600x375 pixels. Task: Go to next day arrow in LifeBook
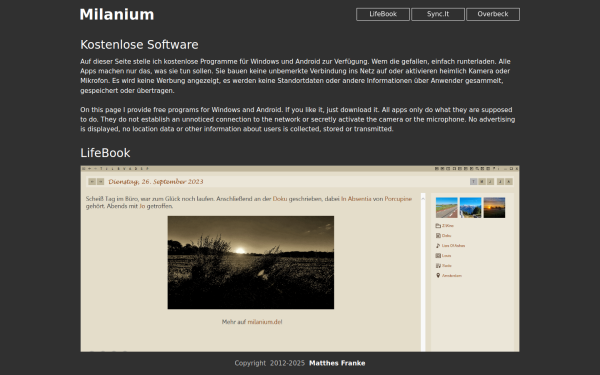tap(101, 181)
